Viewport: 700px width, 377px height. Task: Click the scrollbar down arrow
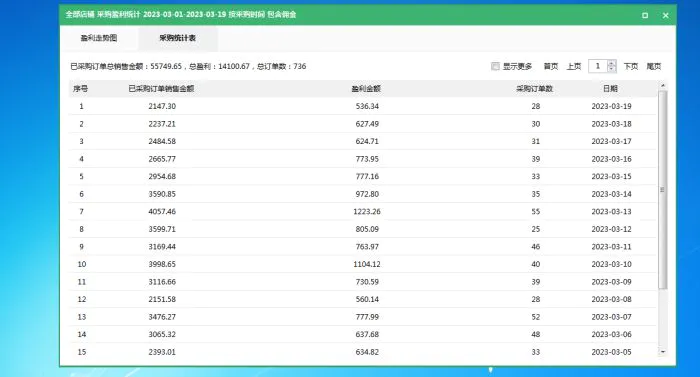point(663,352)
